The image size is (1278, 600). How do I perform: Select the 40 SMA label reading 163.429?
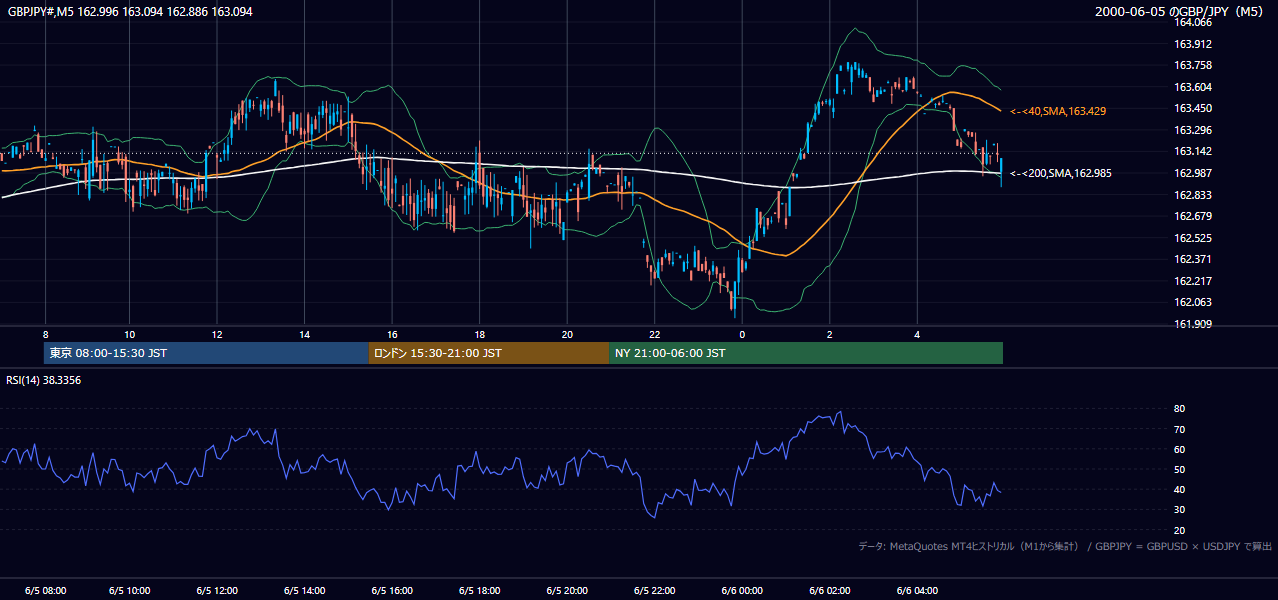coord(1058,111)
